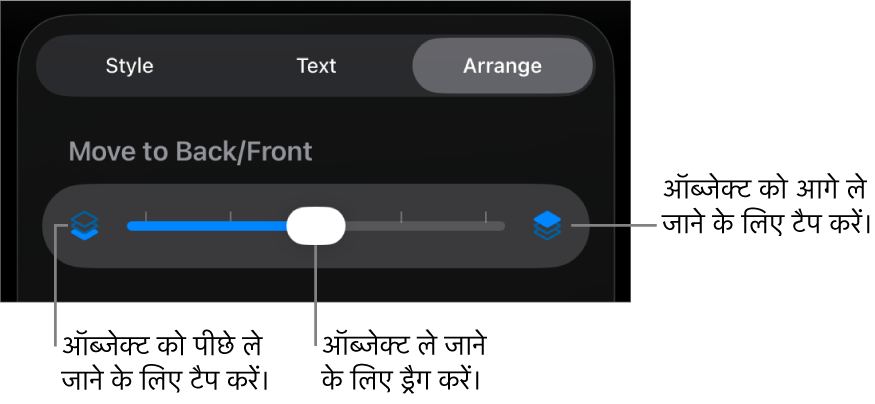Image resolution: width=875 pixels, height=404 pixels.
Task: Click gray track between last two ticks
Action: (x=444, y=226)
